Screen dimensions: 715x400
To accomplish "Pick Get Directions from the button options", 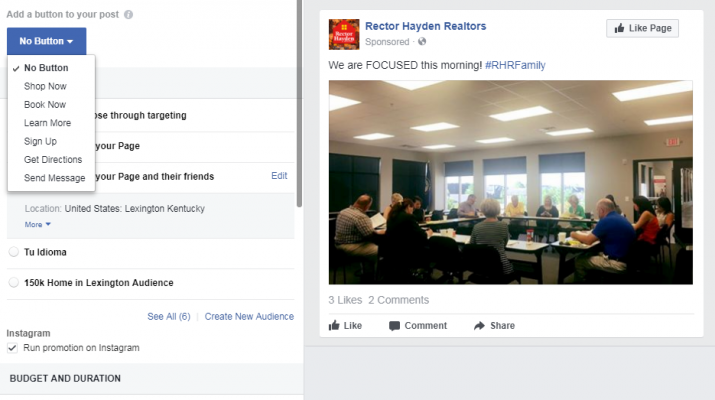I will [x=53, y=160].
